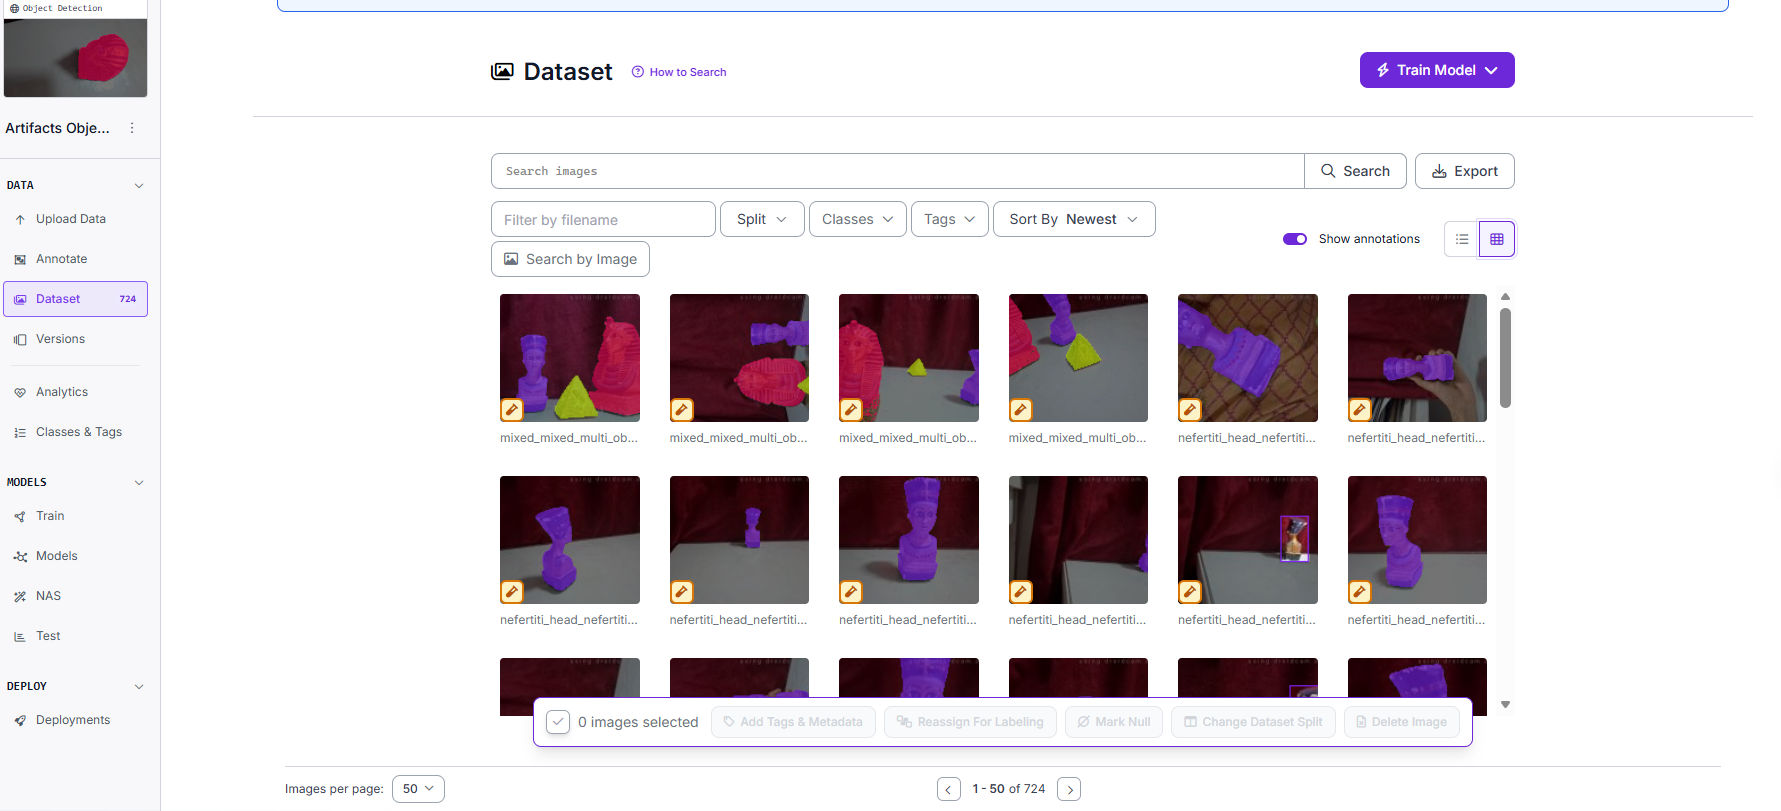Open first mixed_mixed_multi_ob image thumbnail
Screen dimensions: 1781x811
click(570, 357)
